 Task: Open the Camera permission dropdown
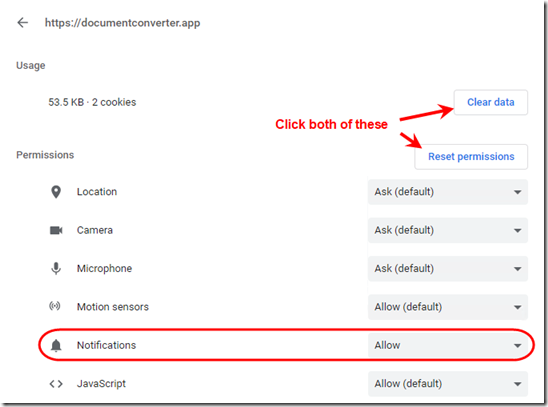coord(448,230)
